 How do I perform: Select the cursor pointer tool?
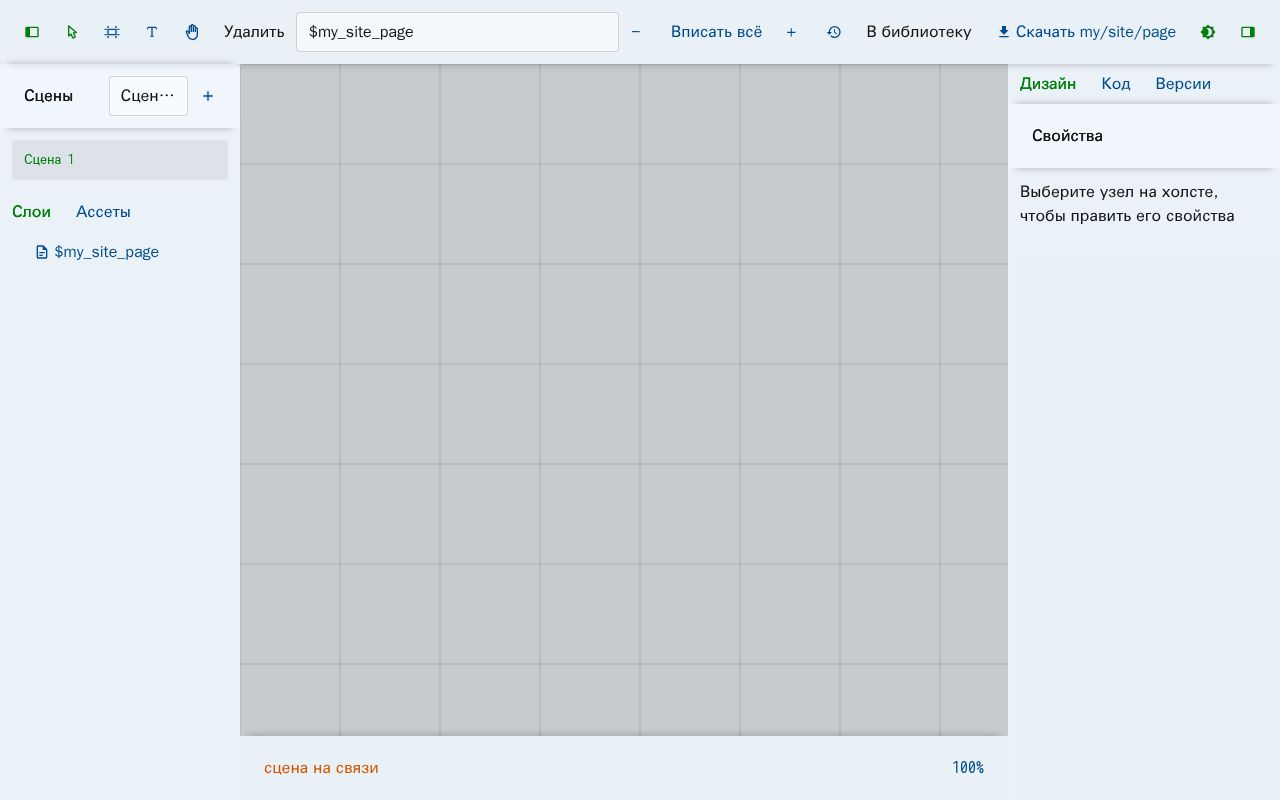[72, 32]
